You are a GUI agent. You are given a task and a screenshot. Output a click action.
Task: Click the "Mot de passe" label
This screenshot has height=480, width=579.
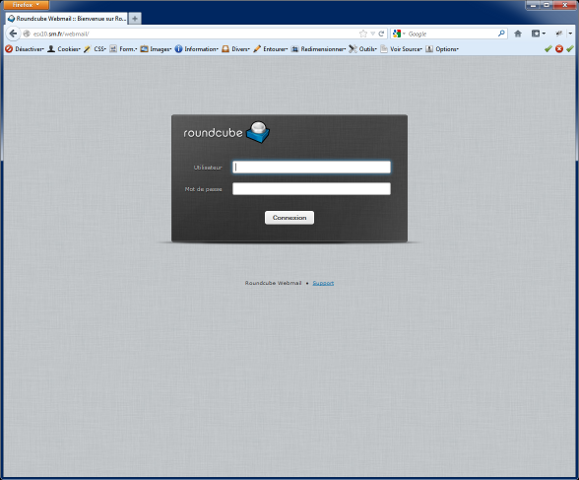click(x=203, y=189)
